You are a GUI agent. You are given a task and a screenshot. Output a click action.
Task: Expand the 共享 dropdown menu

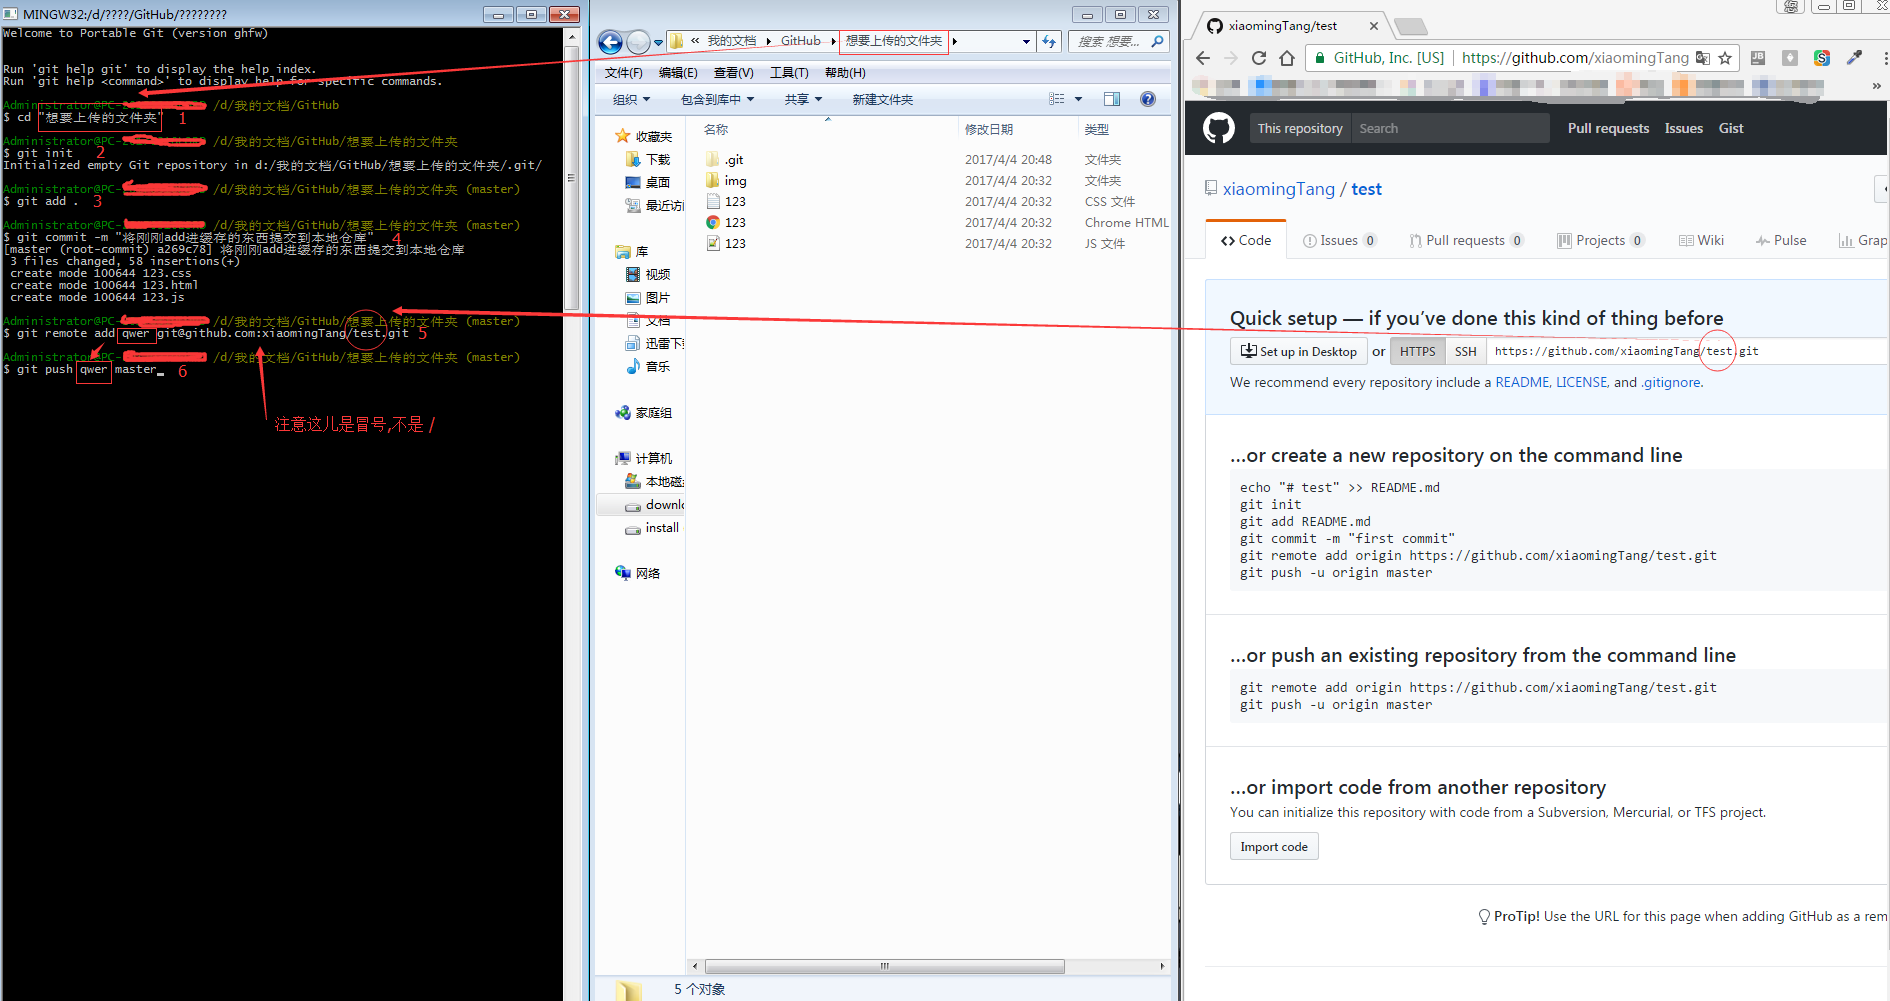(x=803, y=100)
